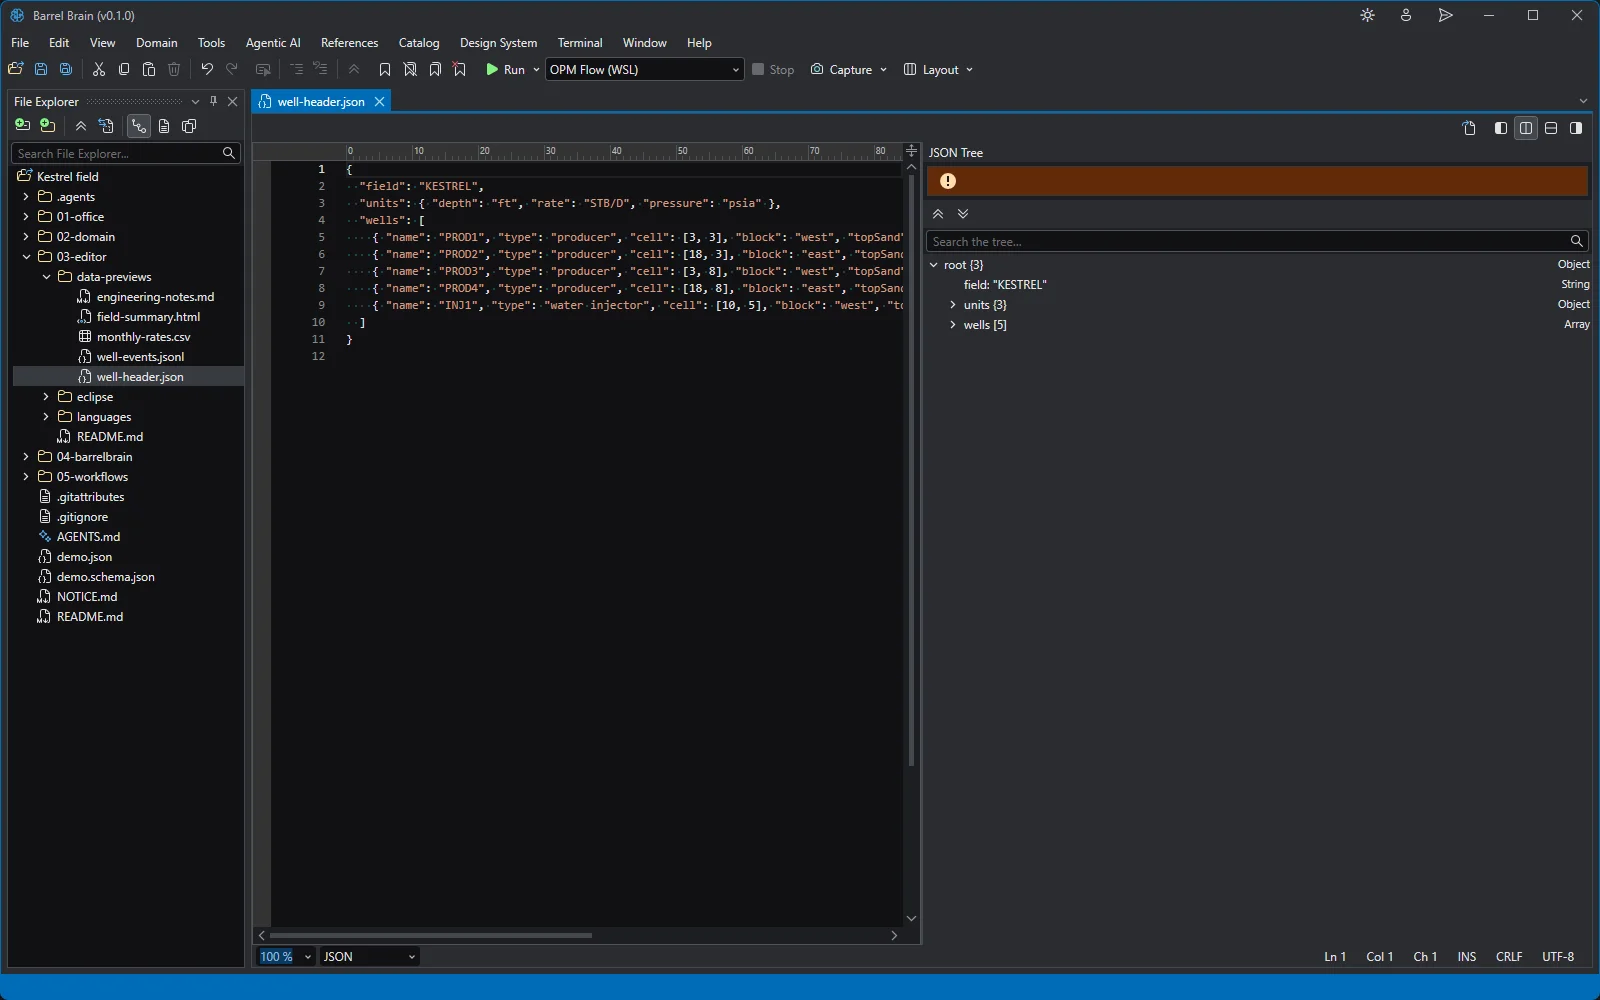Viewport: 1600px width, 1000px height.
Task: Switch to editor-only left layout
Action: [x=1501, y=128]
